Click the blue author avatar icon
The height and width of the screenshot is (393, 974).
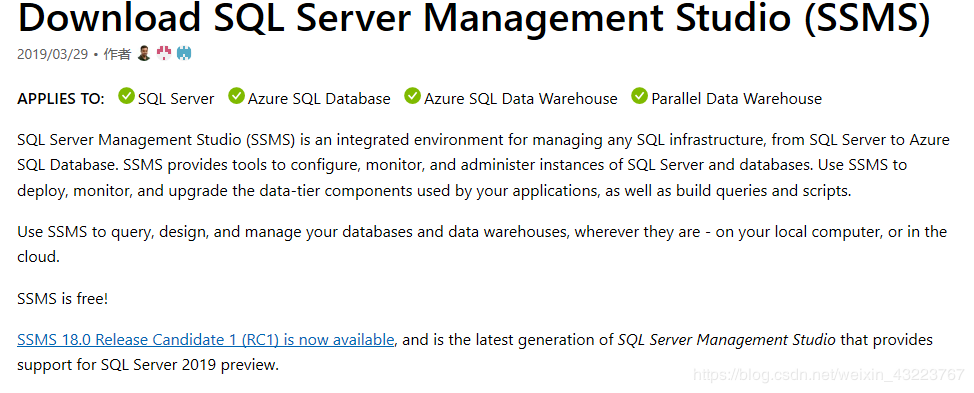[x=184, y=53]
